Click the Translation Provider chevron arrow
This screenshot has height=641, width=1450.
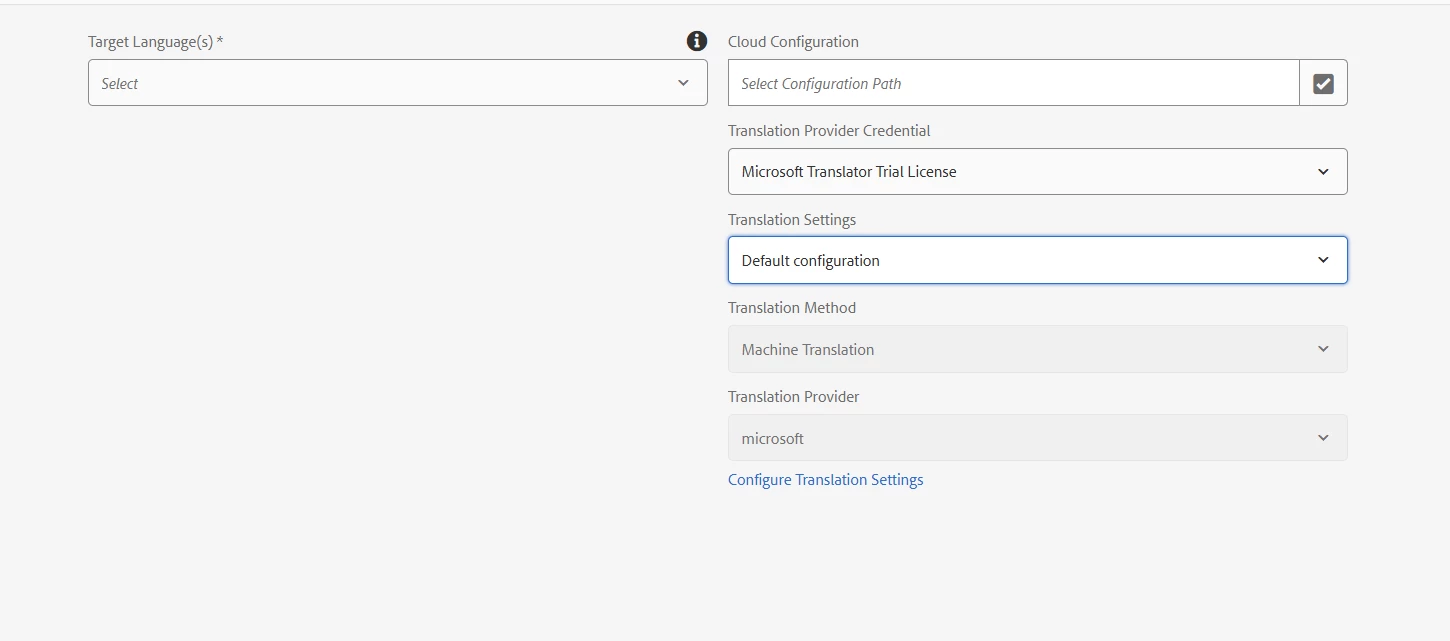click(1323, 438)
